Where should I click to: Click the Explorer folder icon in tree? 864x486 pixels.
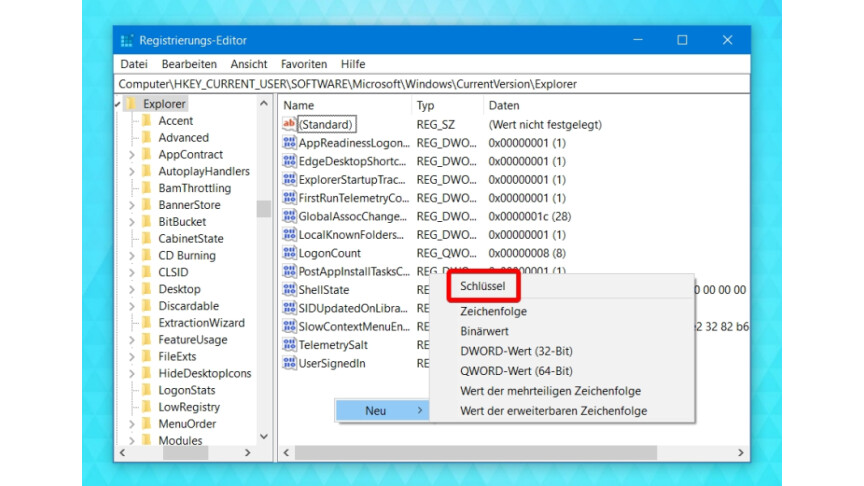coord(131,104)
